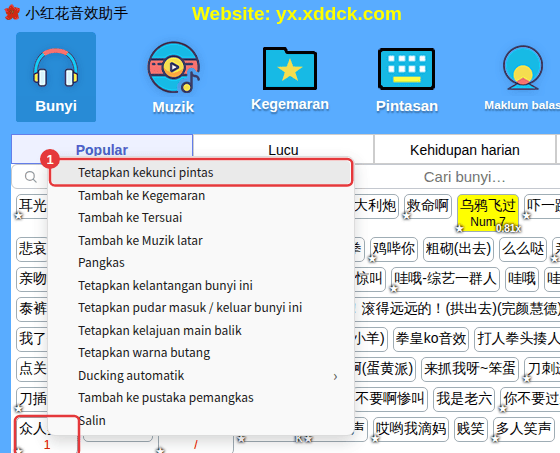
Task: Play the 你不要过 sound
Action: tap(530, 399)
